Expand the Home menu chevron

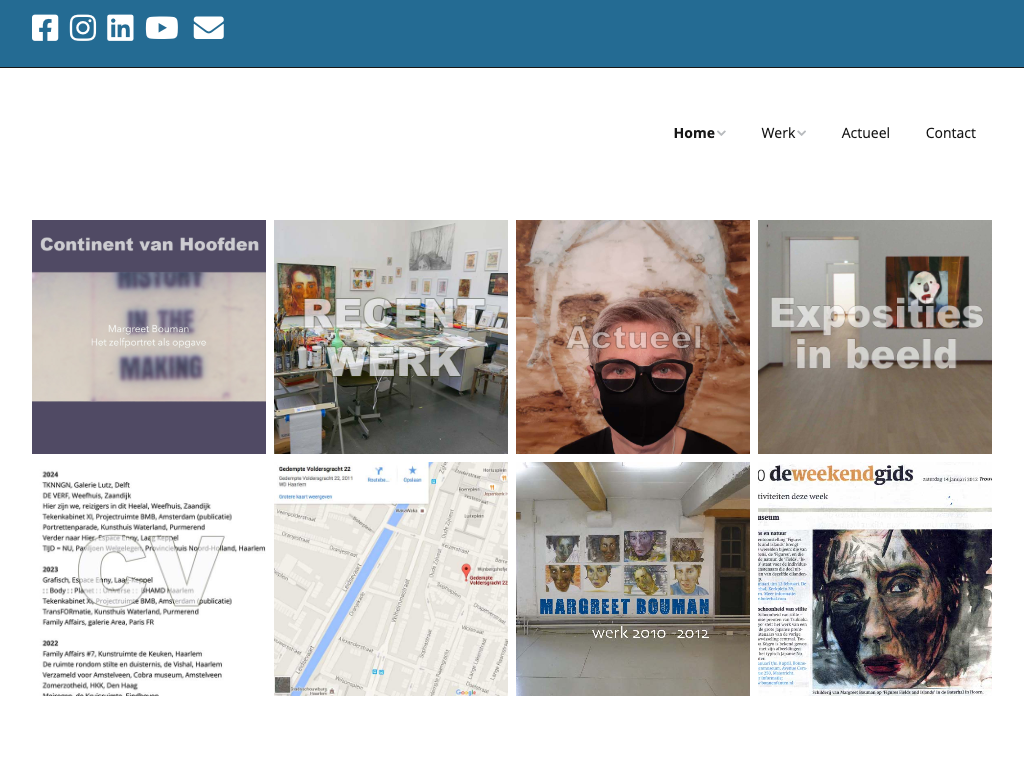[x=722, y=134]
